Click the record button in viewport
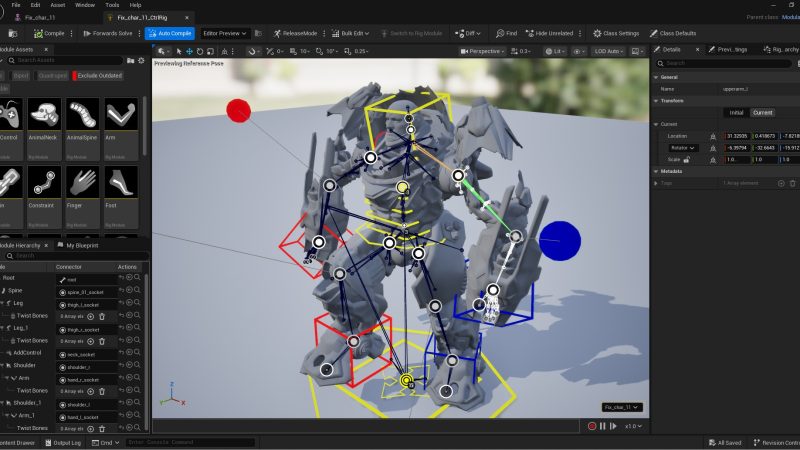The height and width of the screenshot is (450, 800). [x=592, y=426]
